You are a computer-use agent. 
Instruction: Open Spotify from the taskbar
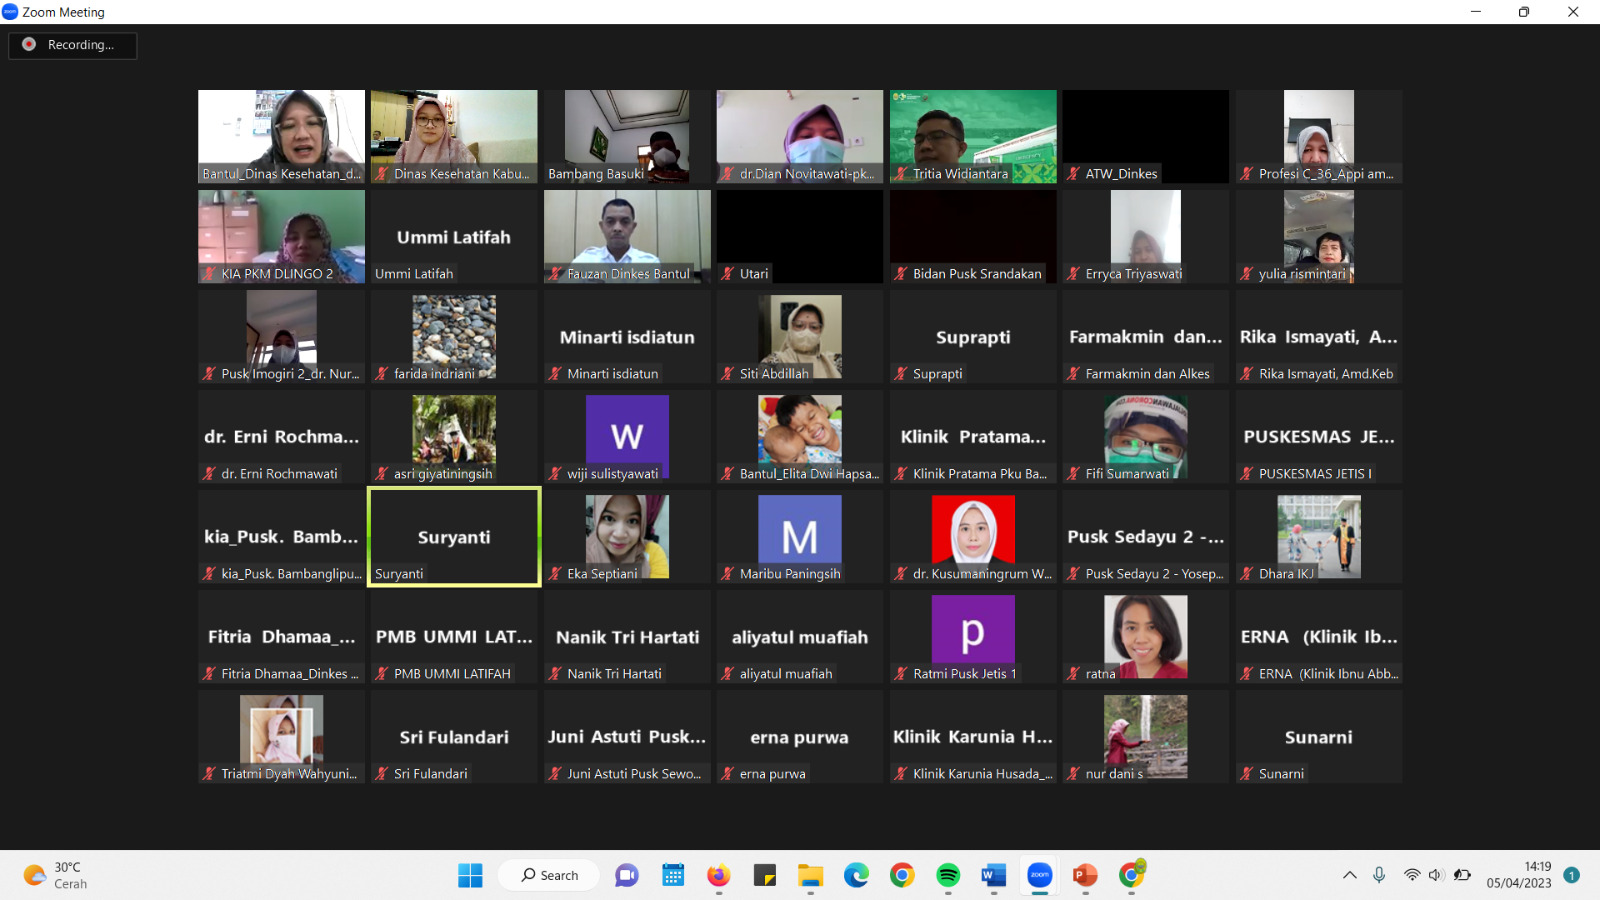click(948, 876)
